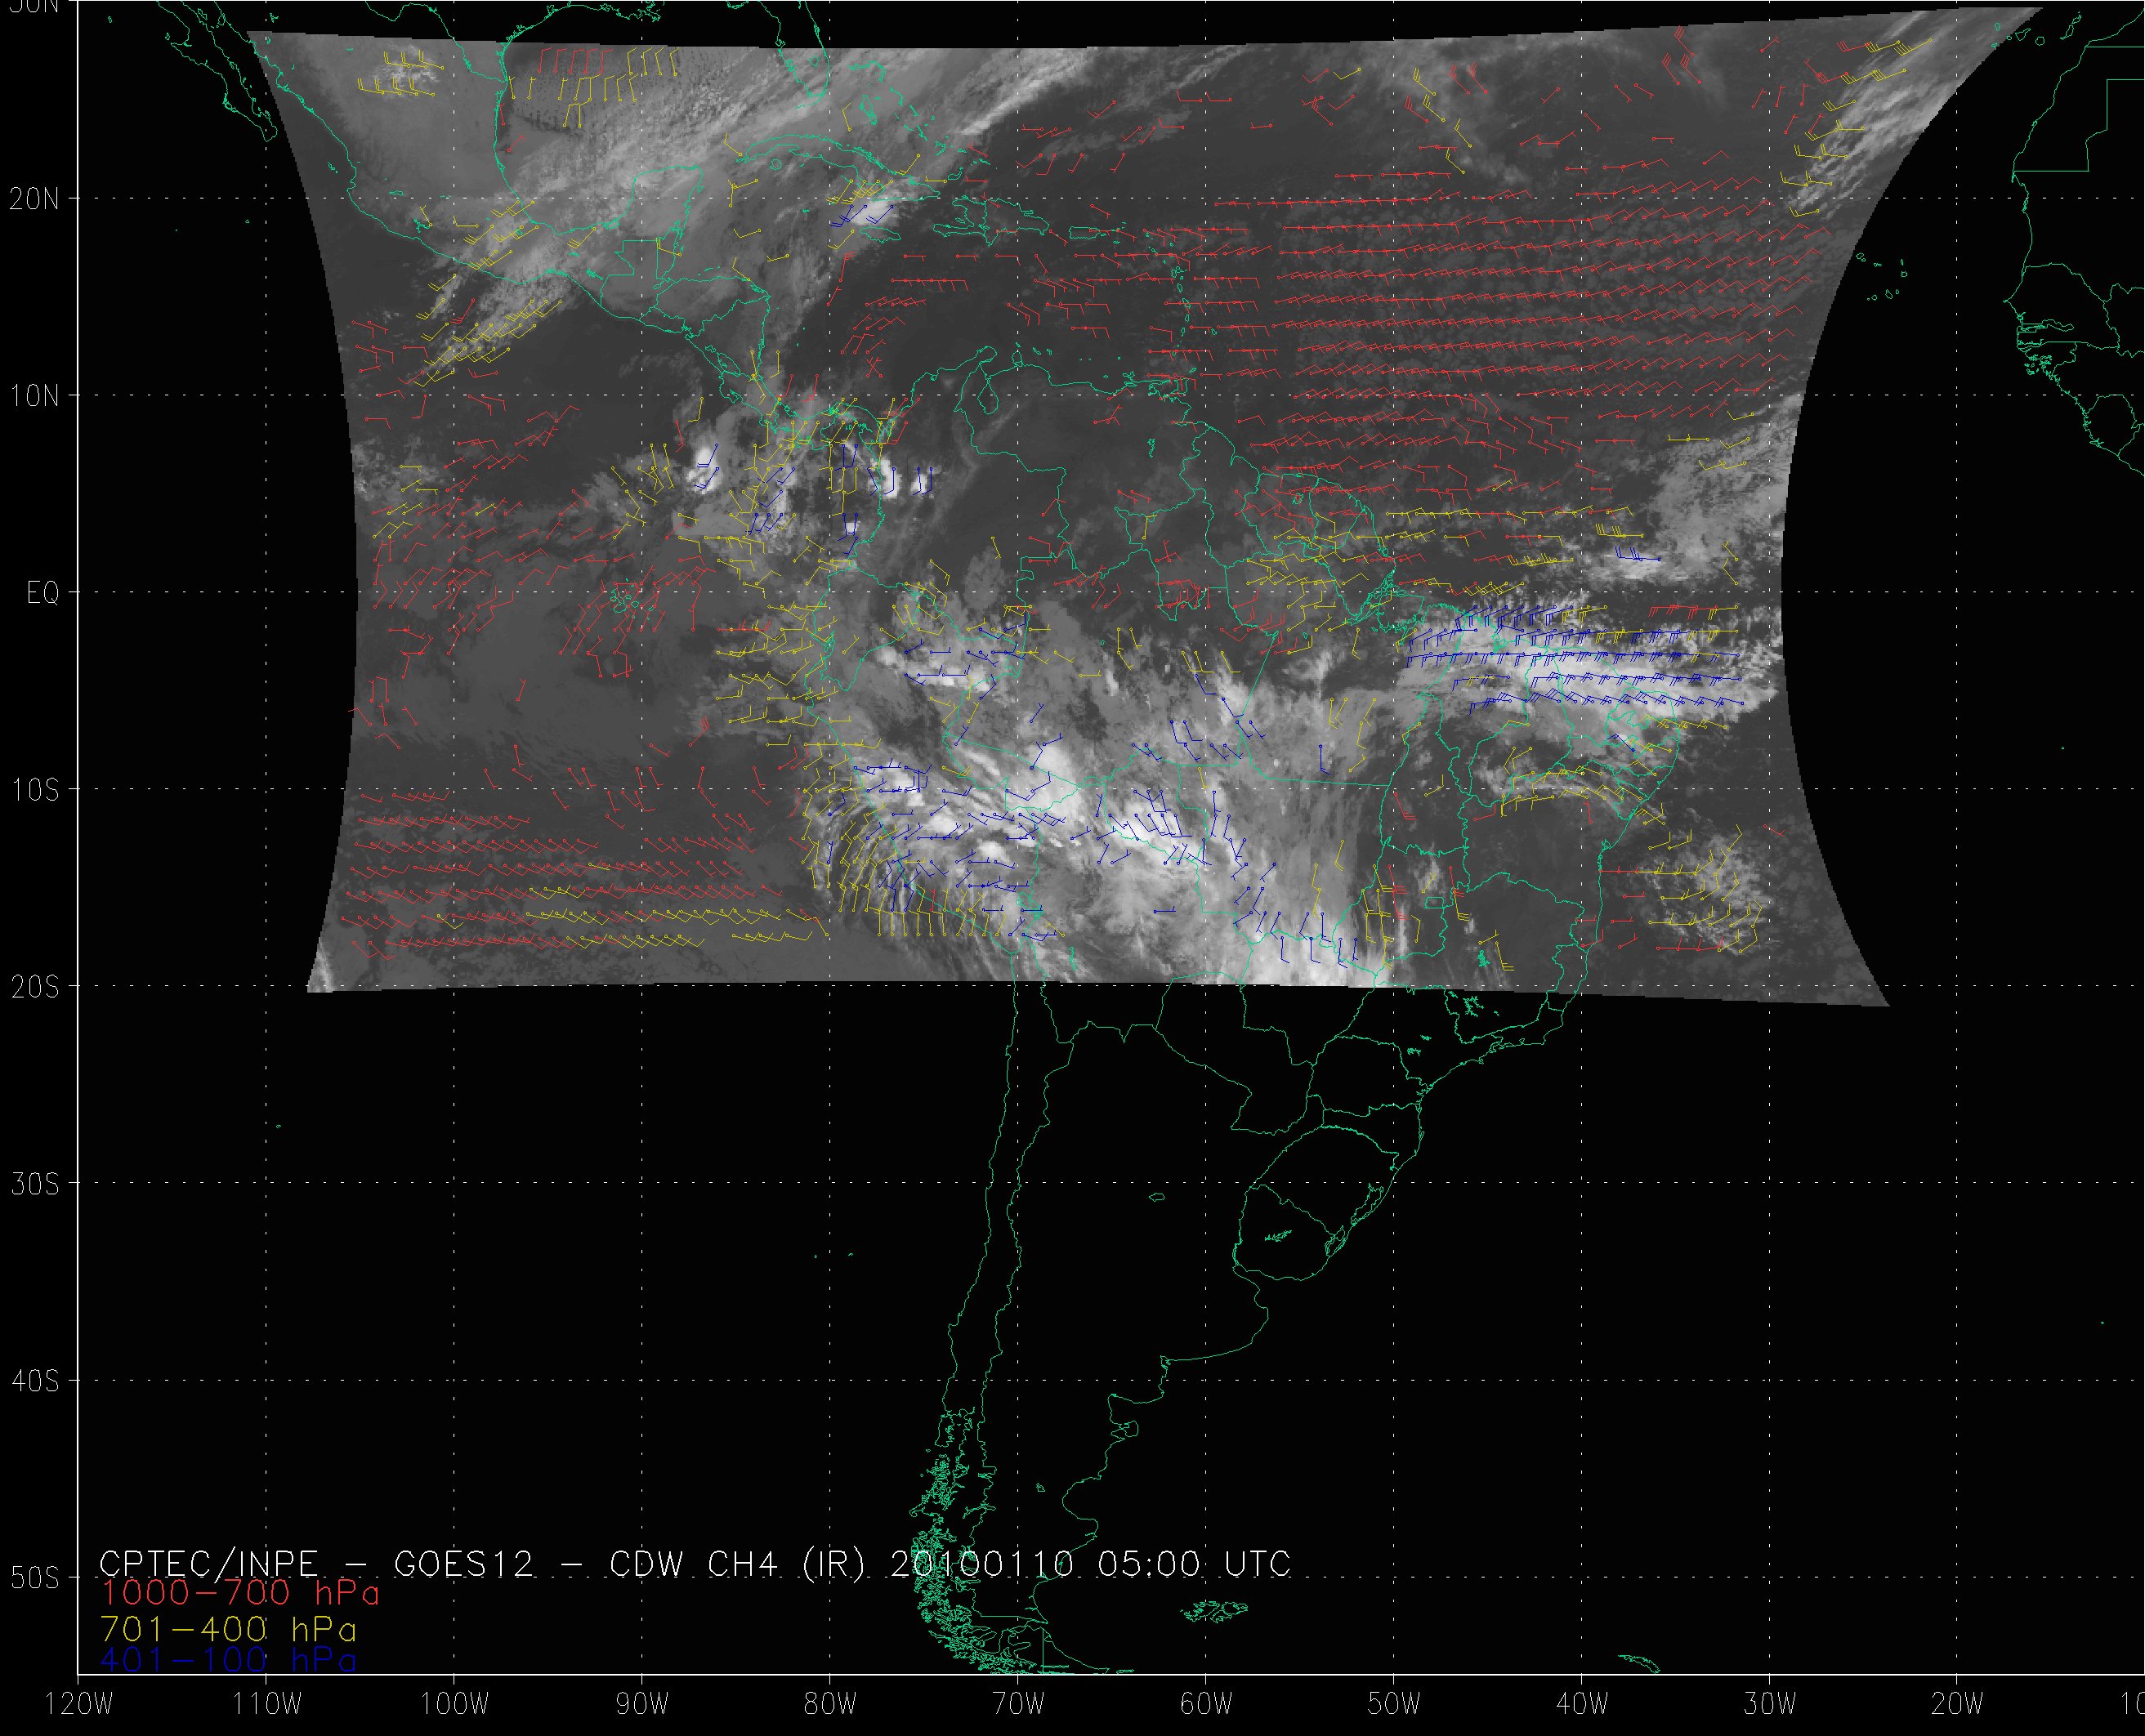Click the yellow 701-400 hPa legend entry
The height and width of the screenshot is (1736, 2145).
coord(228,1627)
